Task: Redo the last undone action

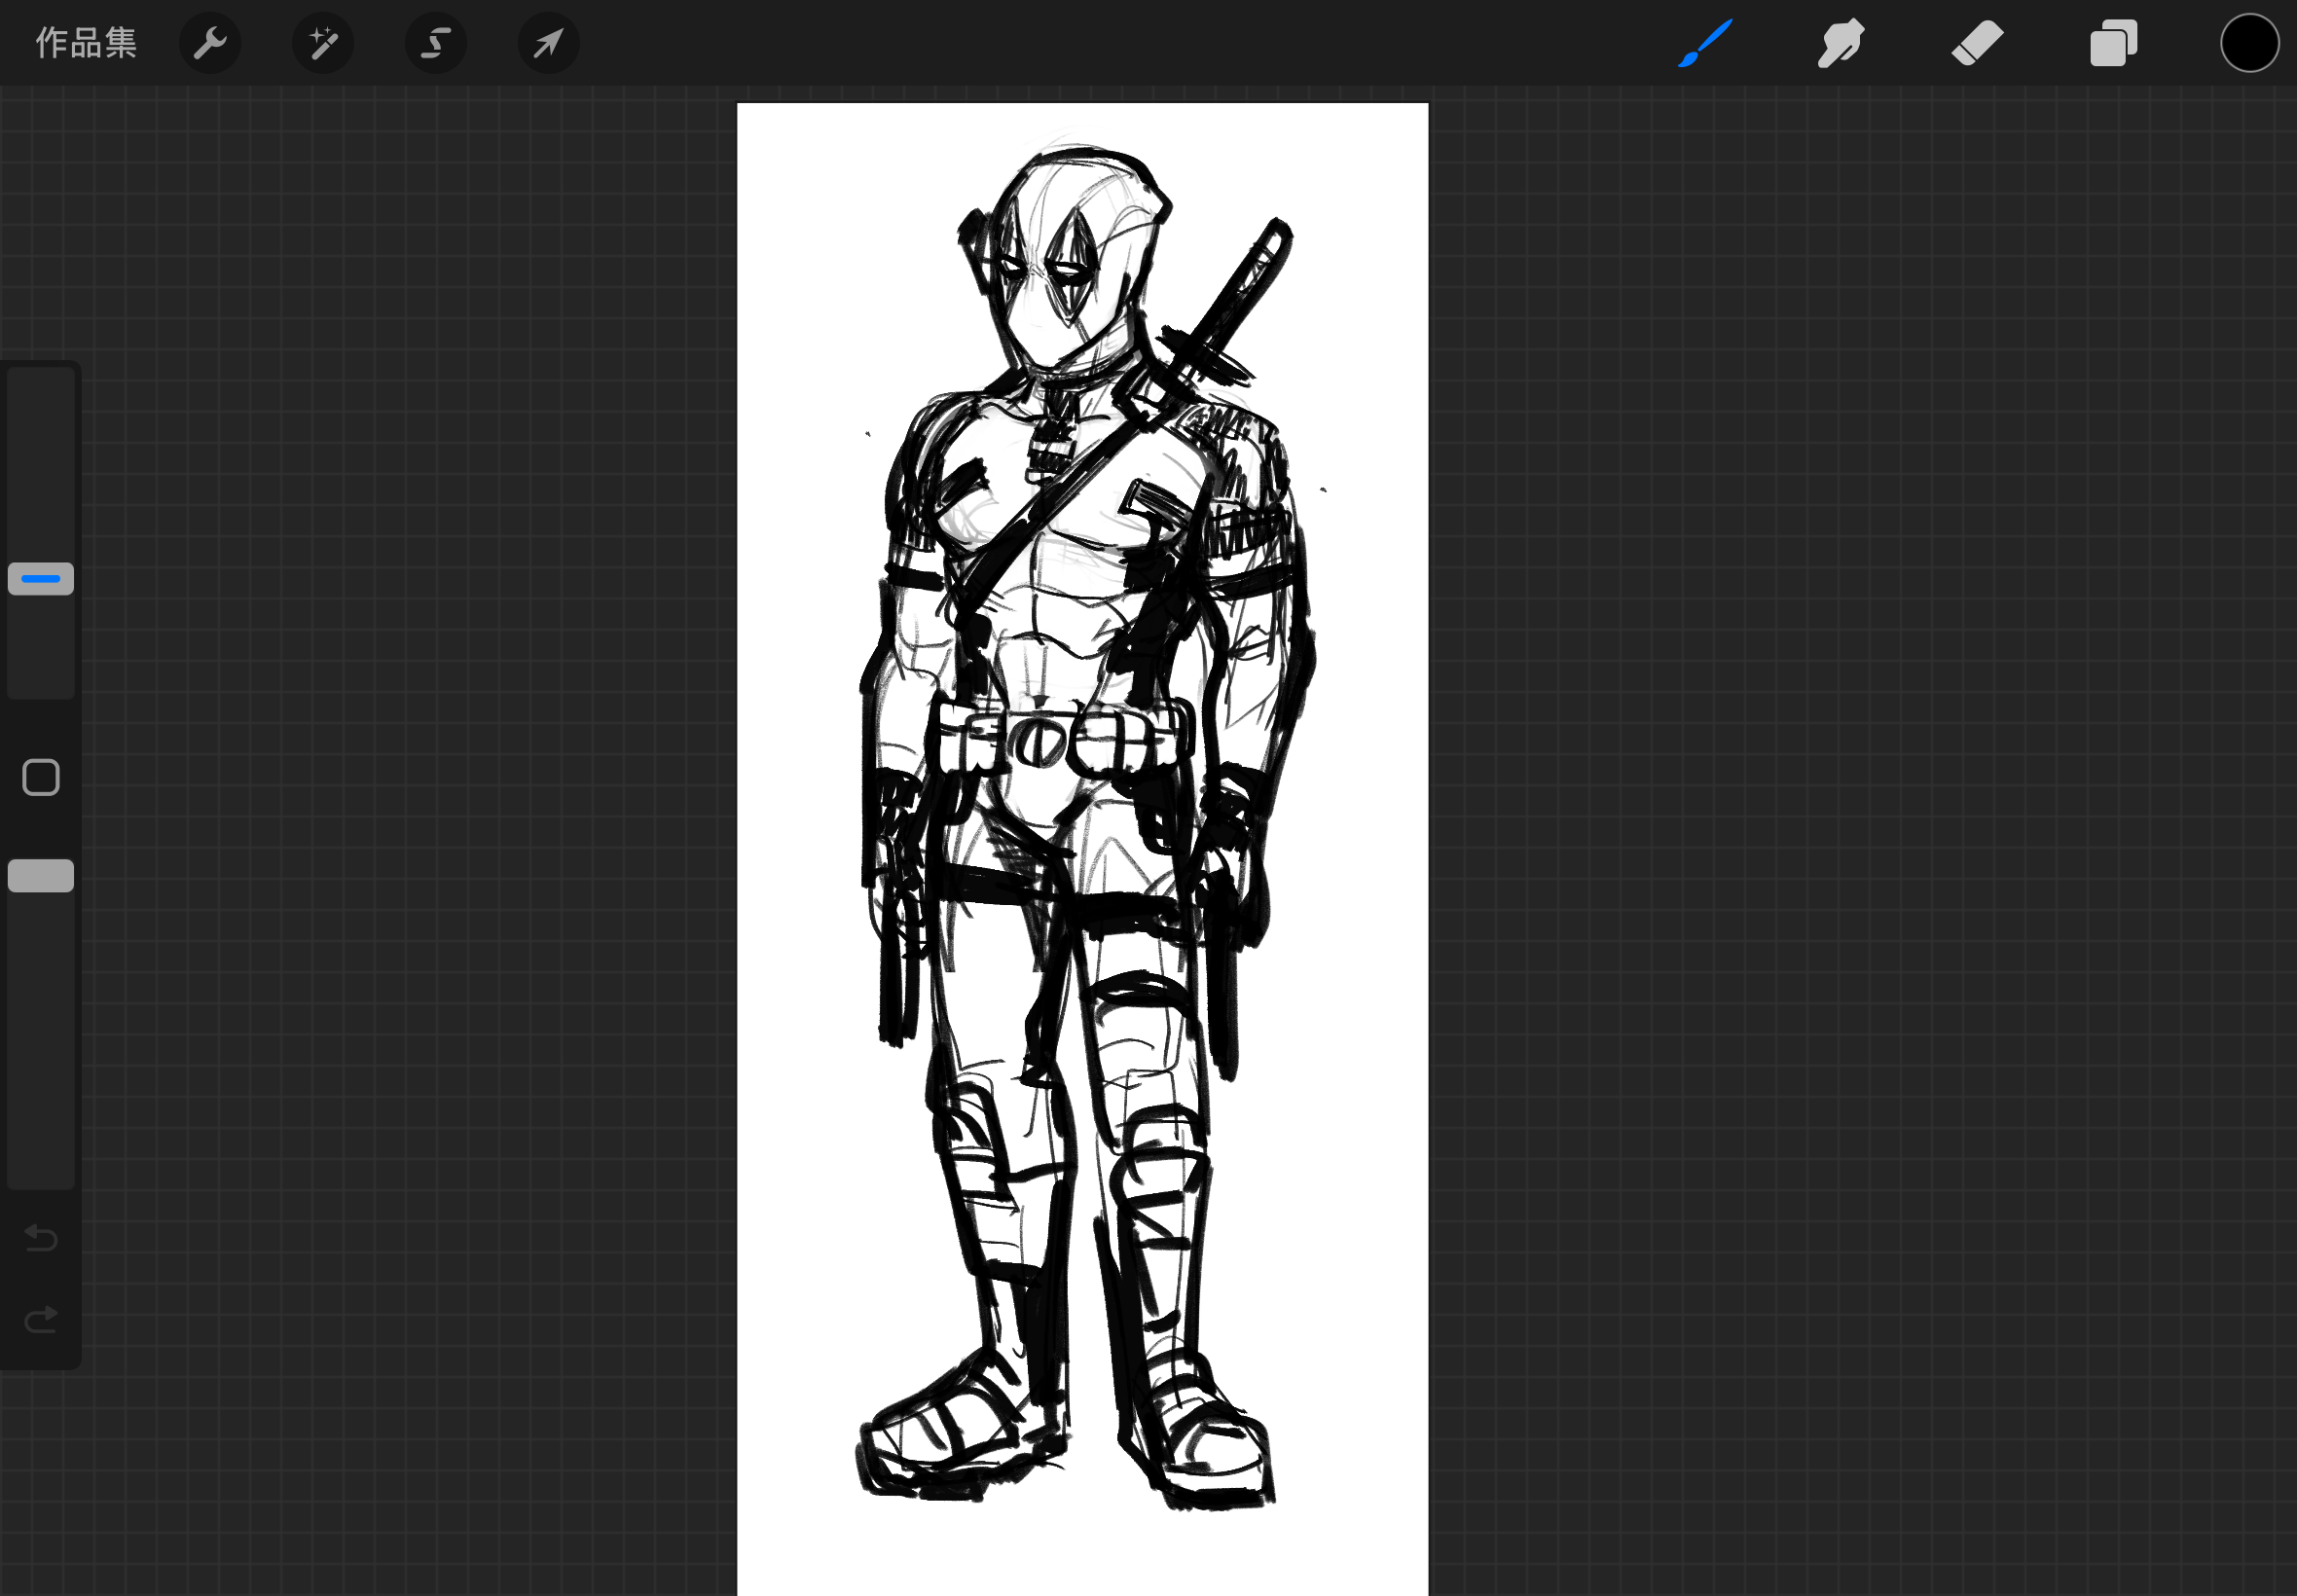Action: point(41,1320)
